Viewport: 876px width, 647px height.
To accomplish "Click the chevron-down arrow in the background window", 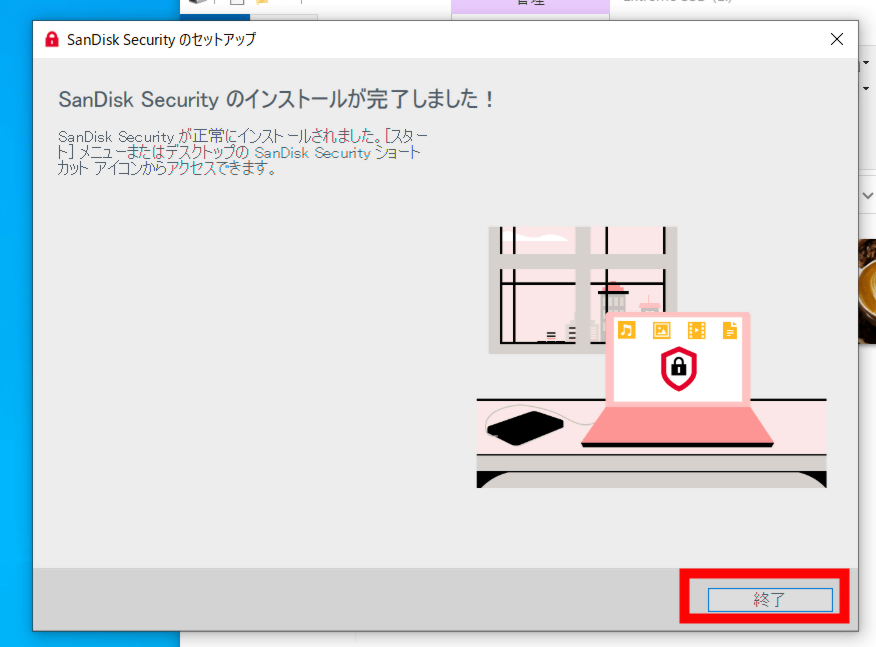I will point(868,196).
